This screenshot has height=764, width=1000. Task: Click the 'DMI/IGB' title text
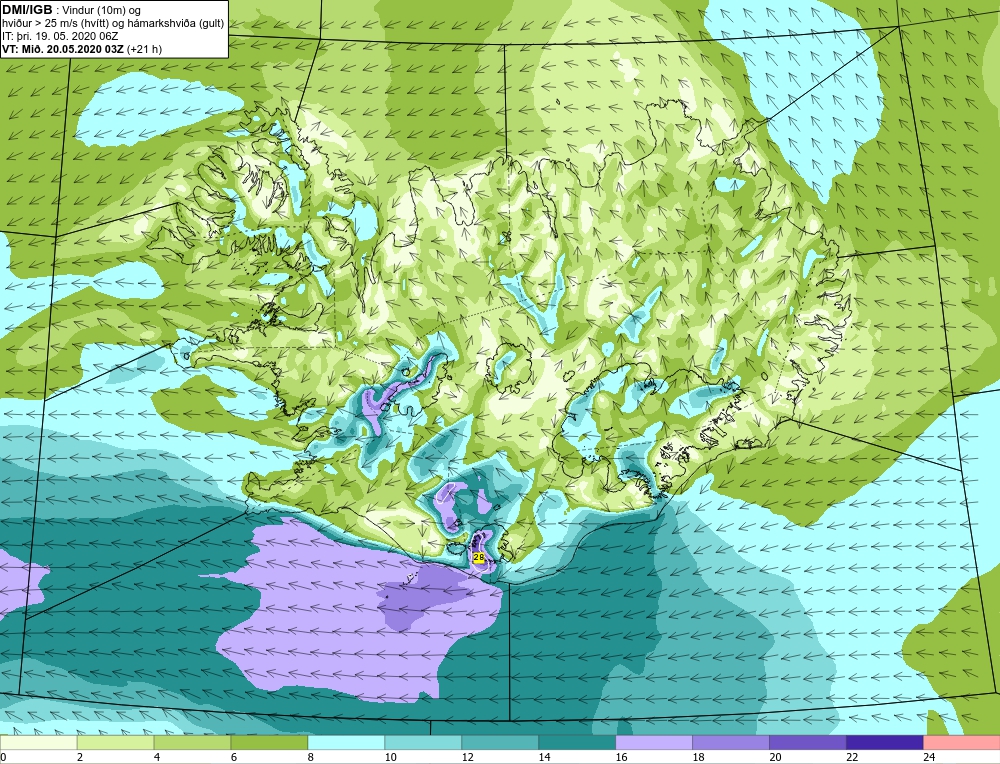pyautogui.click(x=28, y=10)
